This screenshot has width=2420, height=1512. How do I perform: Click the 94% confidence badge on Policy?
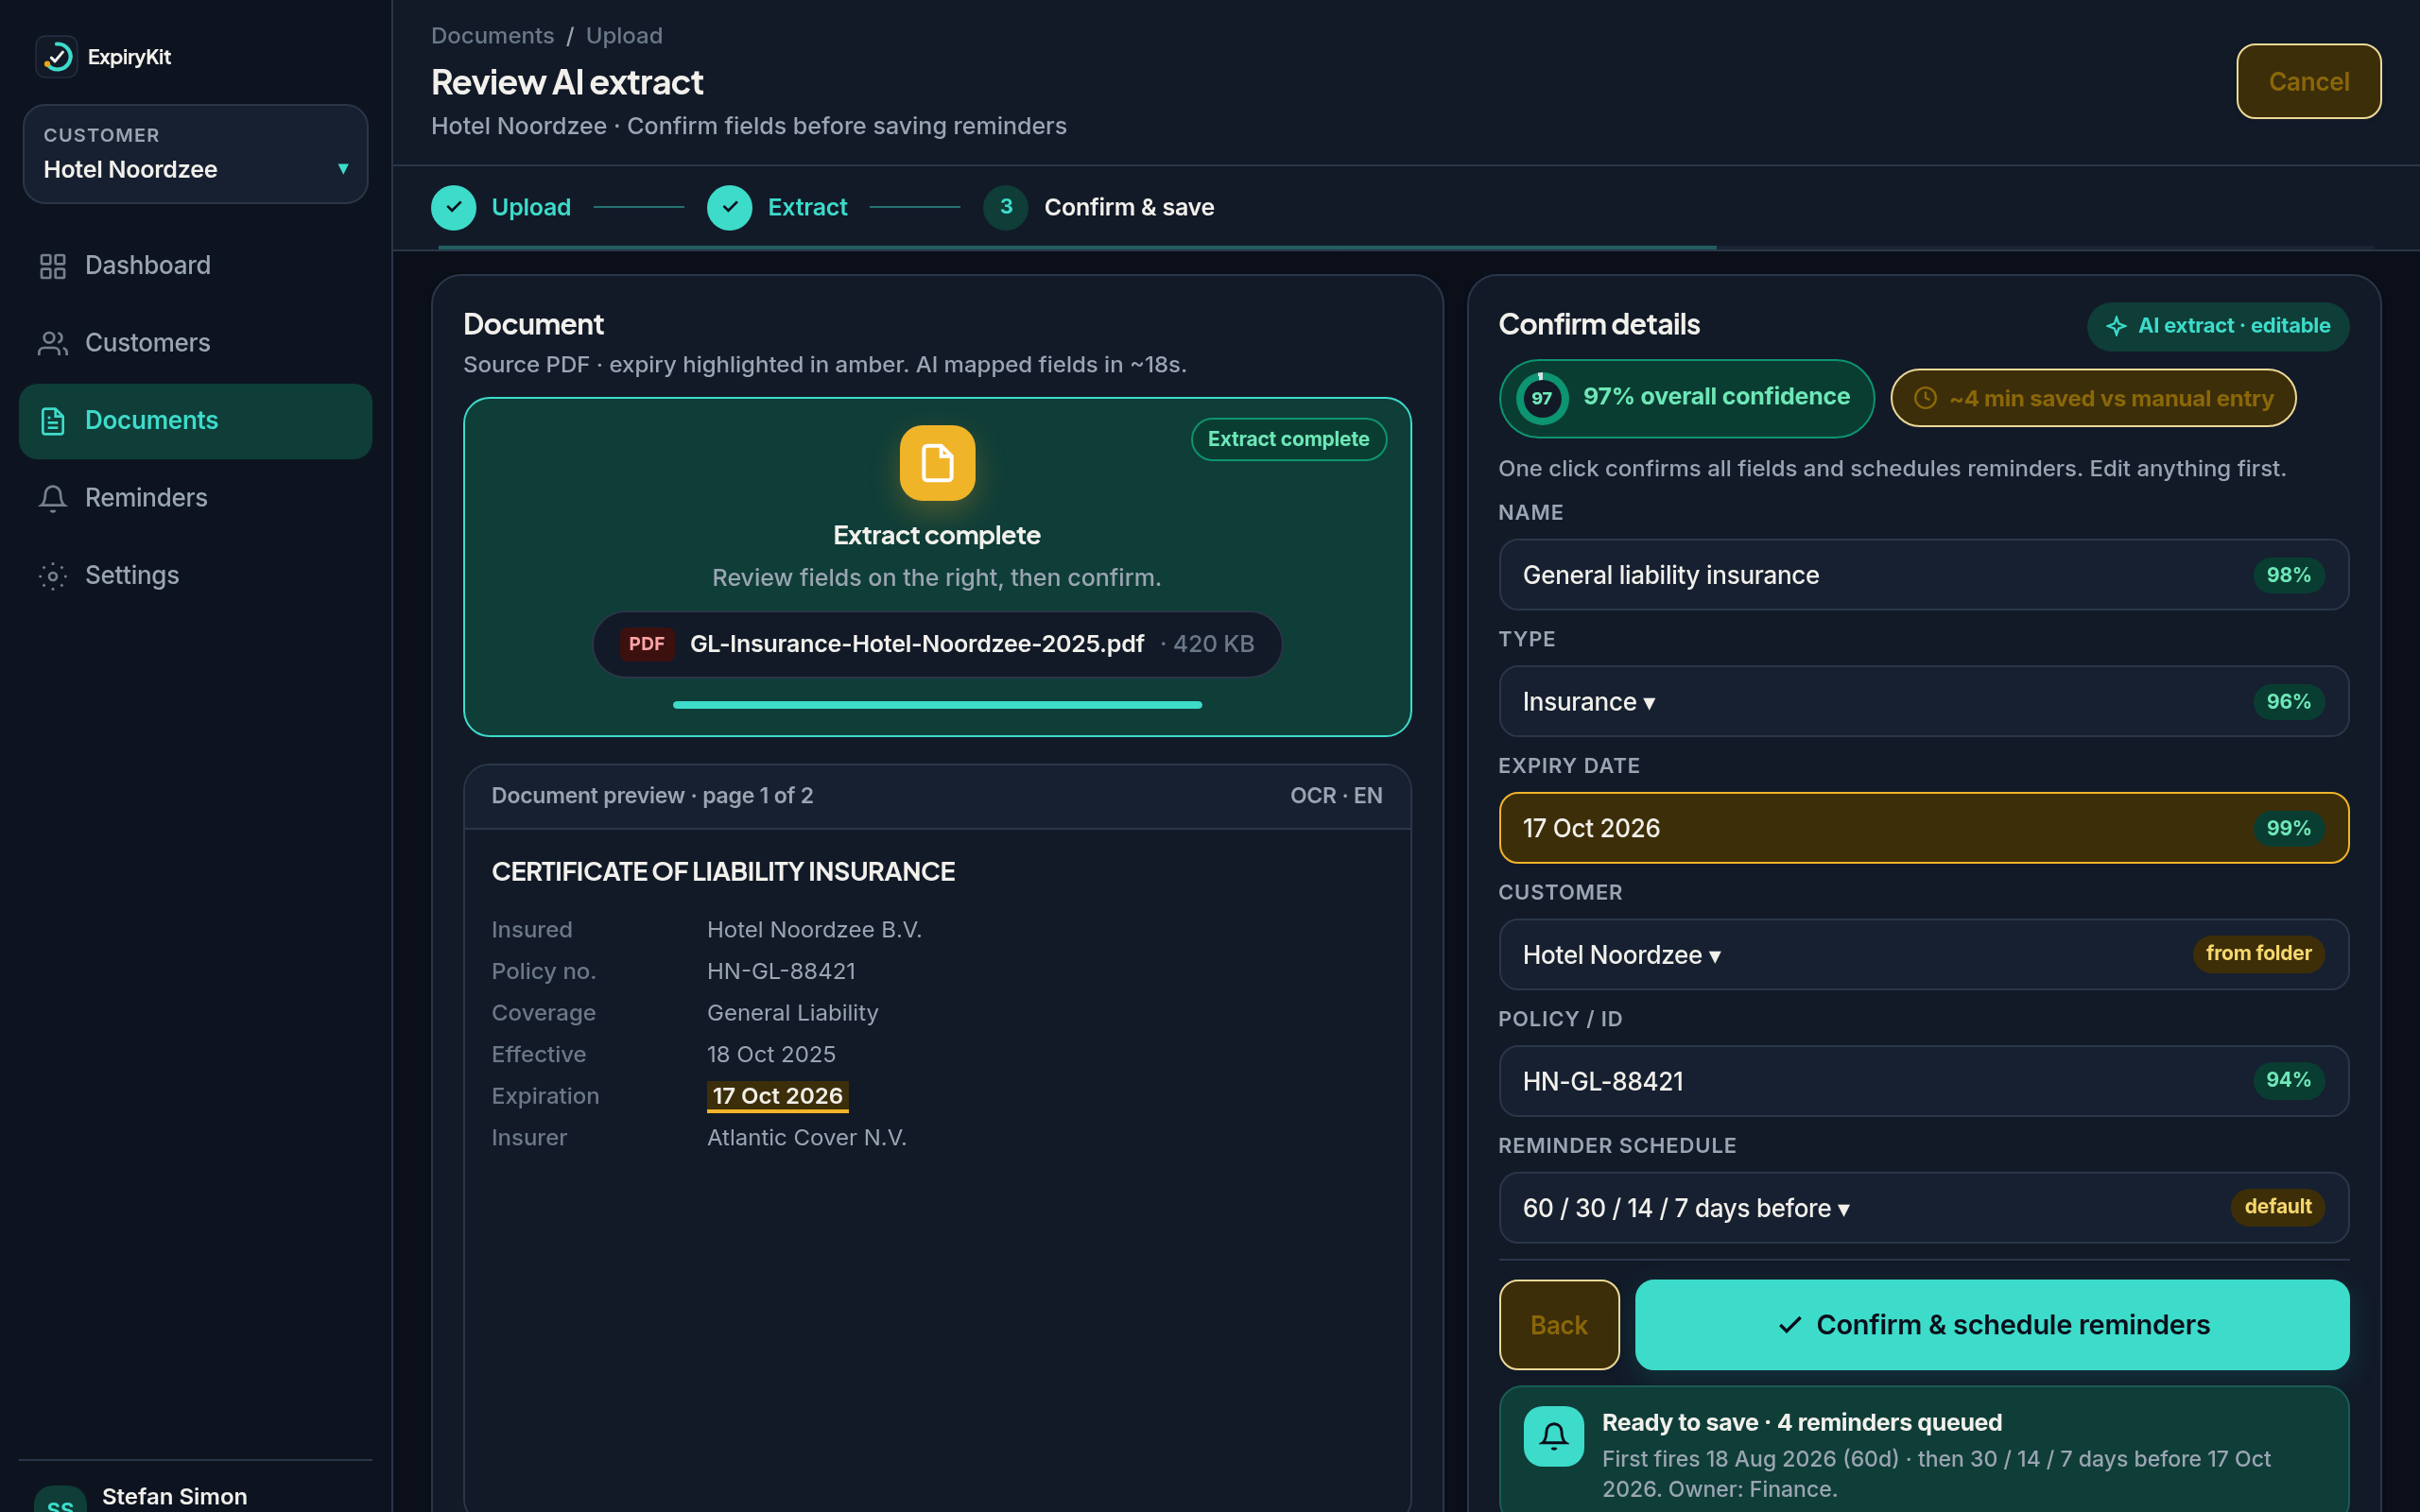2288,1080
